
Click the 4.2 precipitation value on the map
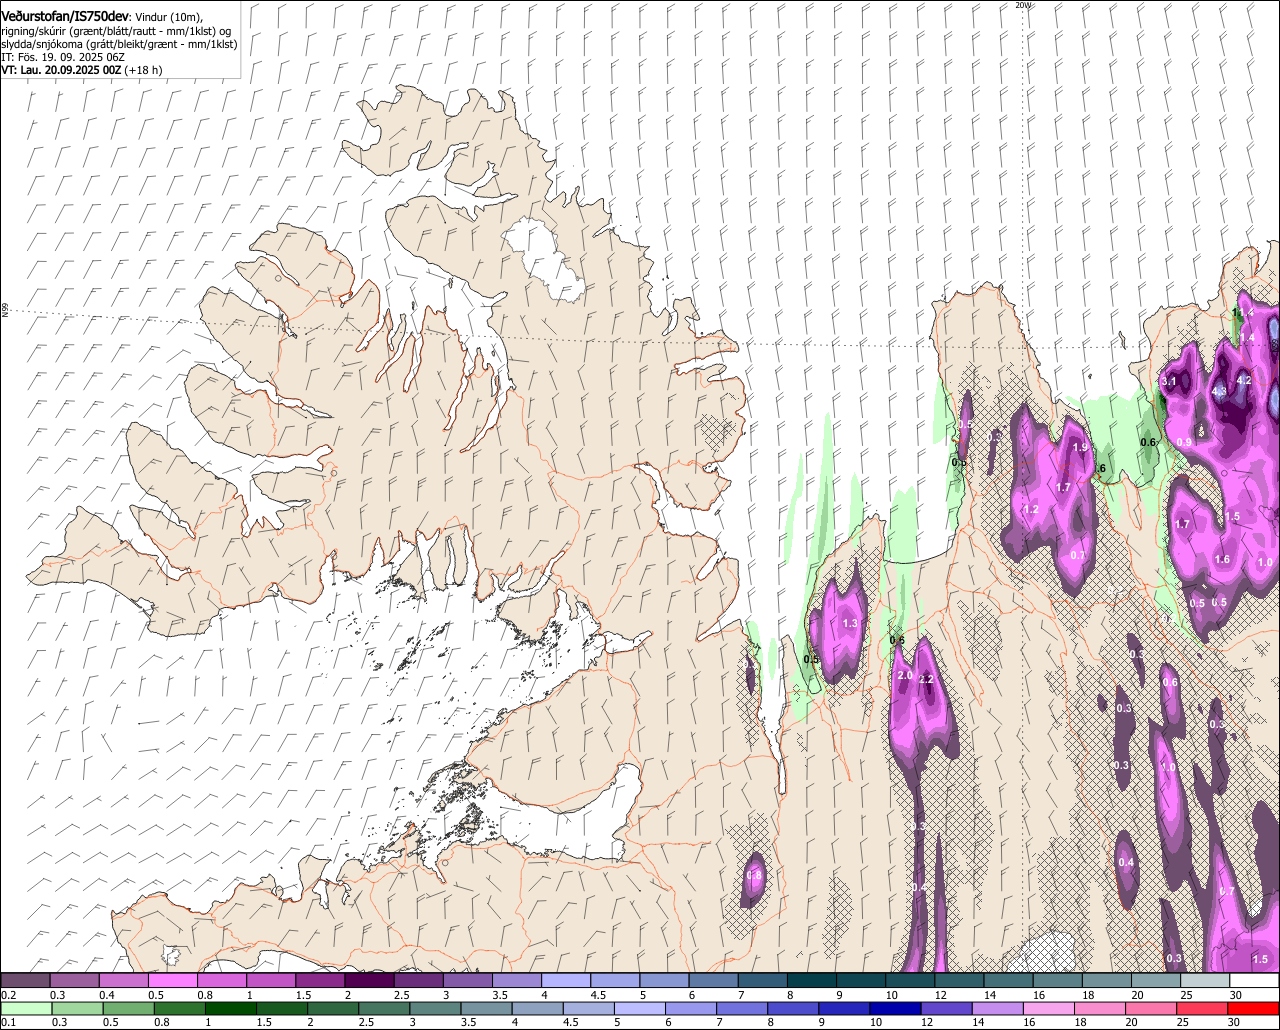[x=1244, y=380]
